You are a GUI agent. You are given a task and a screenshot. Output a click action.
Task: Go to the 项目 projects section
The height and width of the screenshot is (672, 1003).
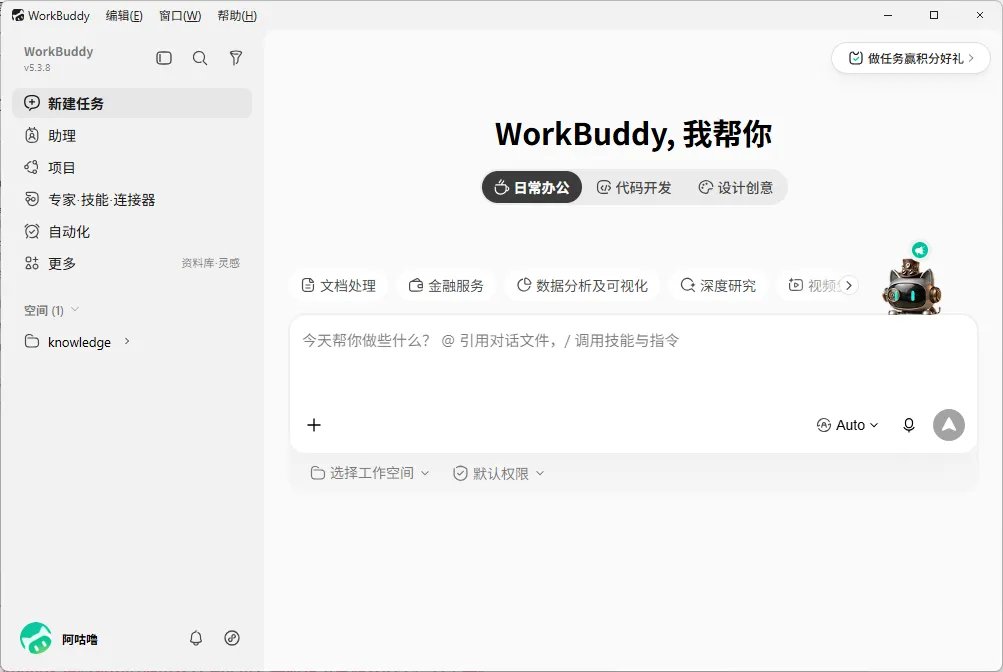(132, 168)
